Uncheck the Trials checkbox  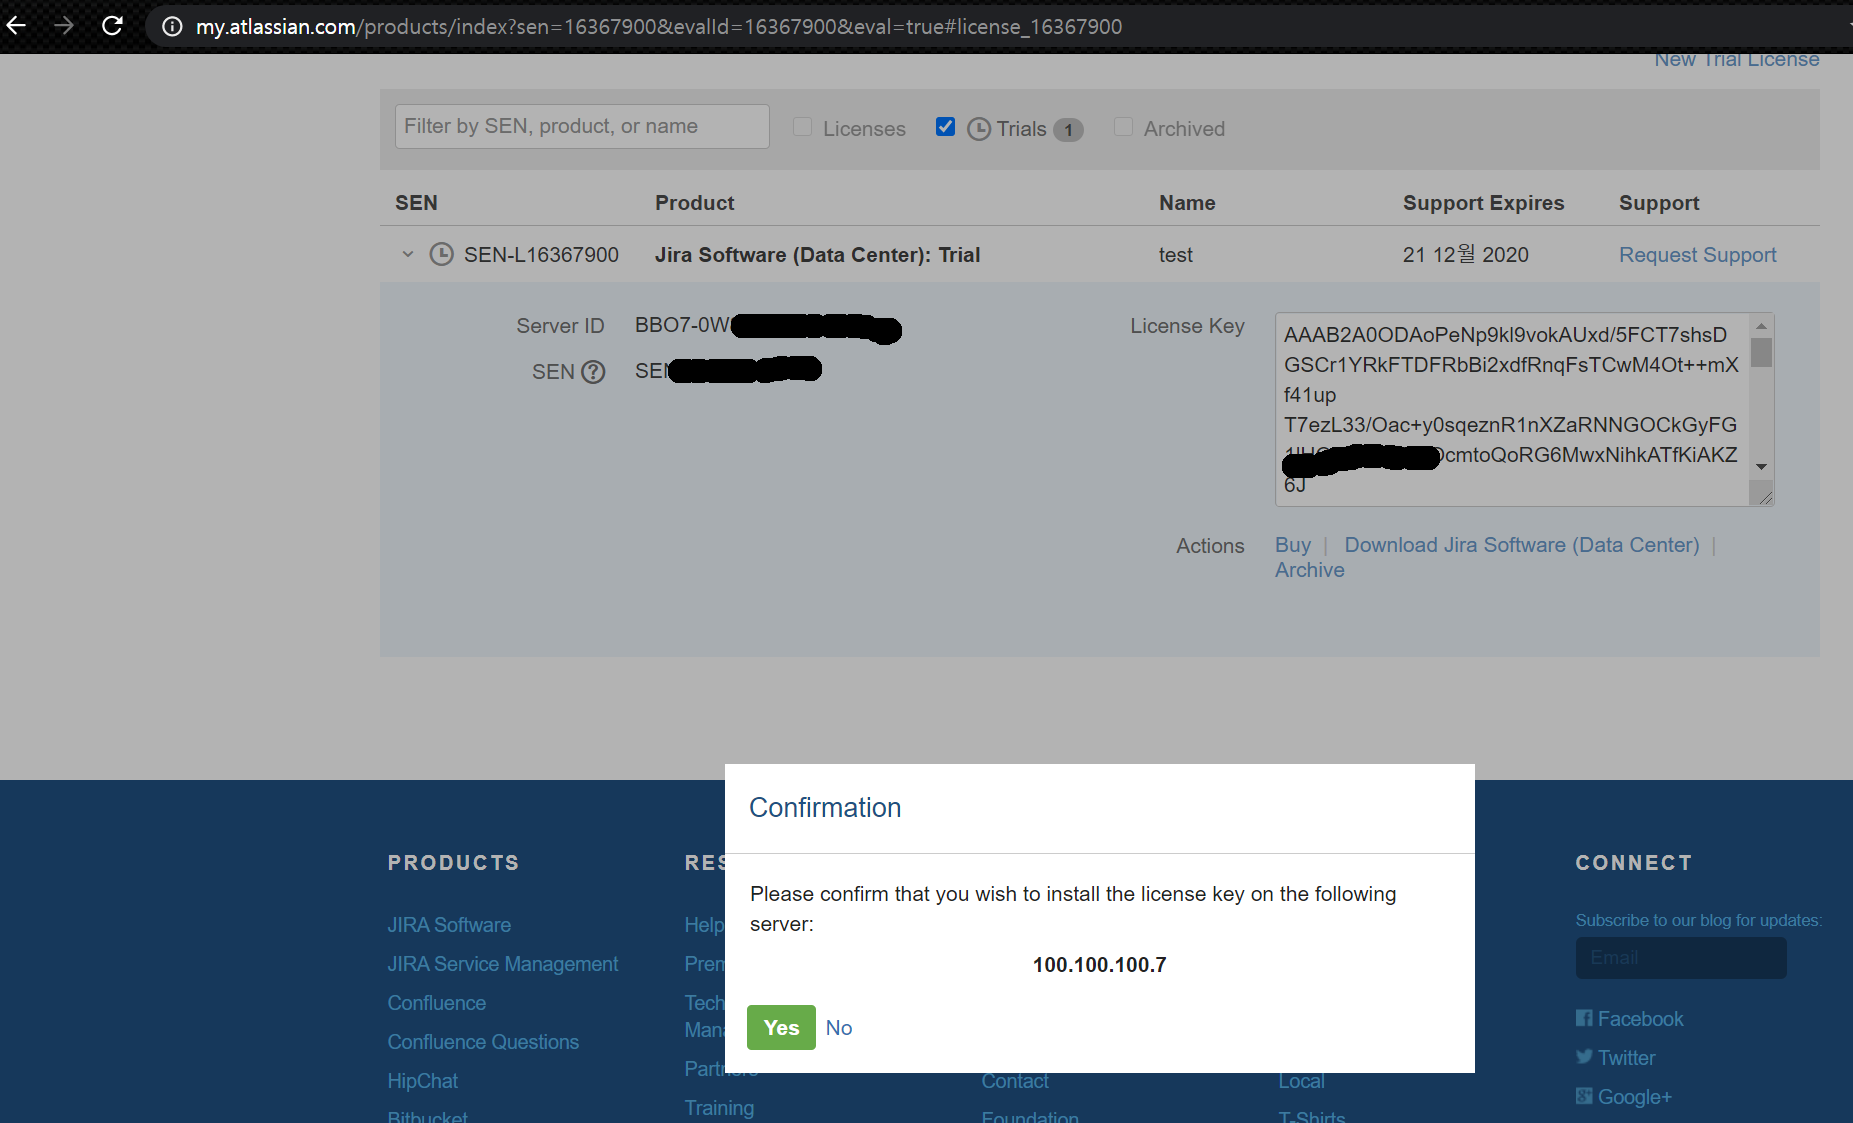pos(945,127)
